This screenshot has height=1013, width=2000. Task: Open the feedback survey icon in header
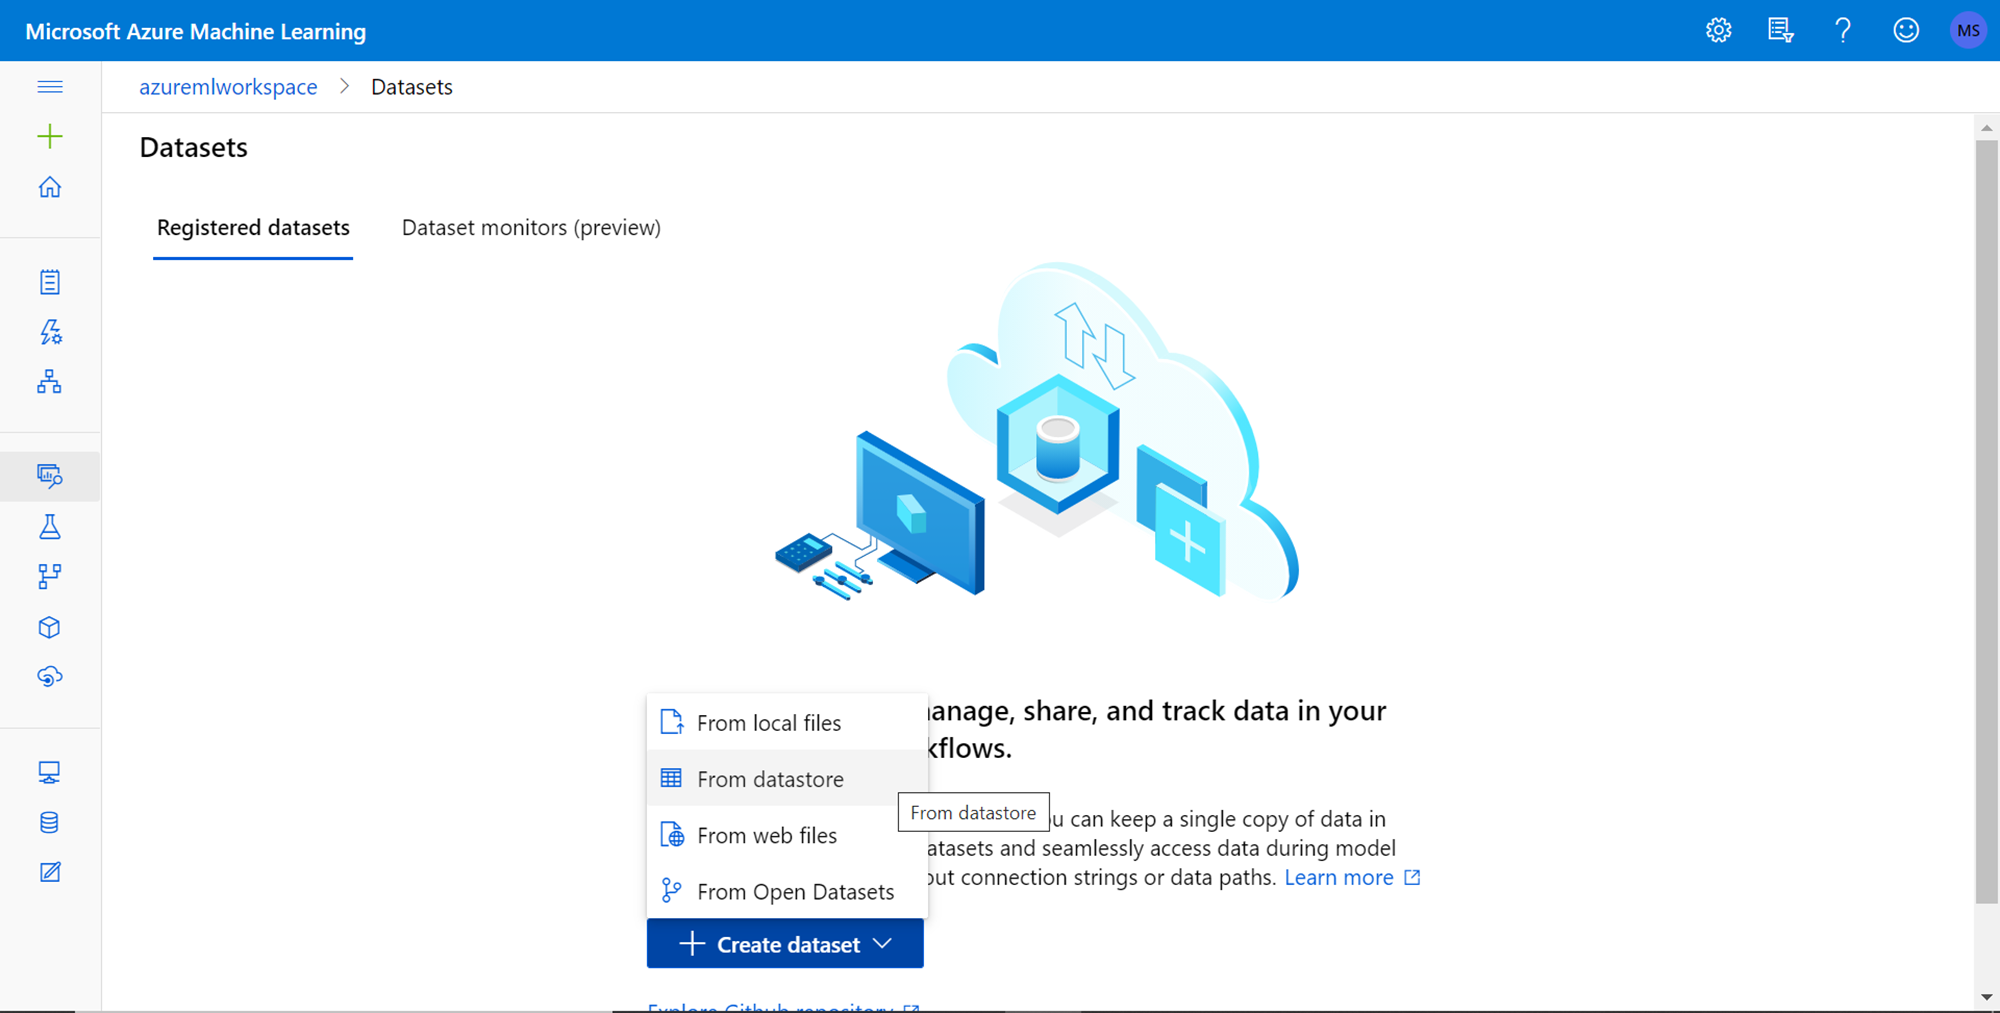point(1780,30)
